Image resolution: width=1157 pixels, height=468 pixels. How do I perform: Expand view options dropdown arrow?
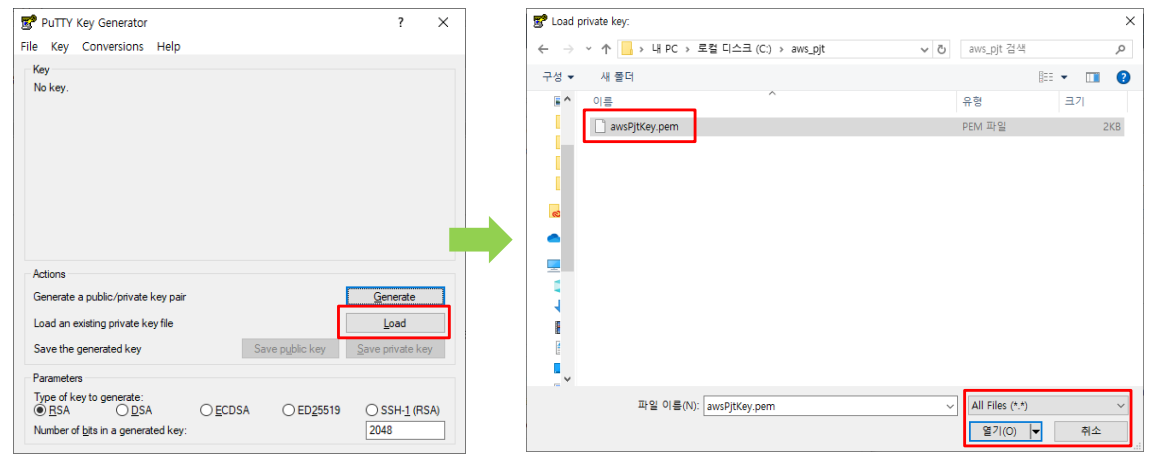coord(1064,77)
